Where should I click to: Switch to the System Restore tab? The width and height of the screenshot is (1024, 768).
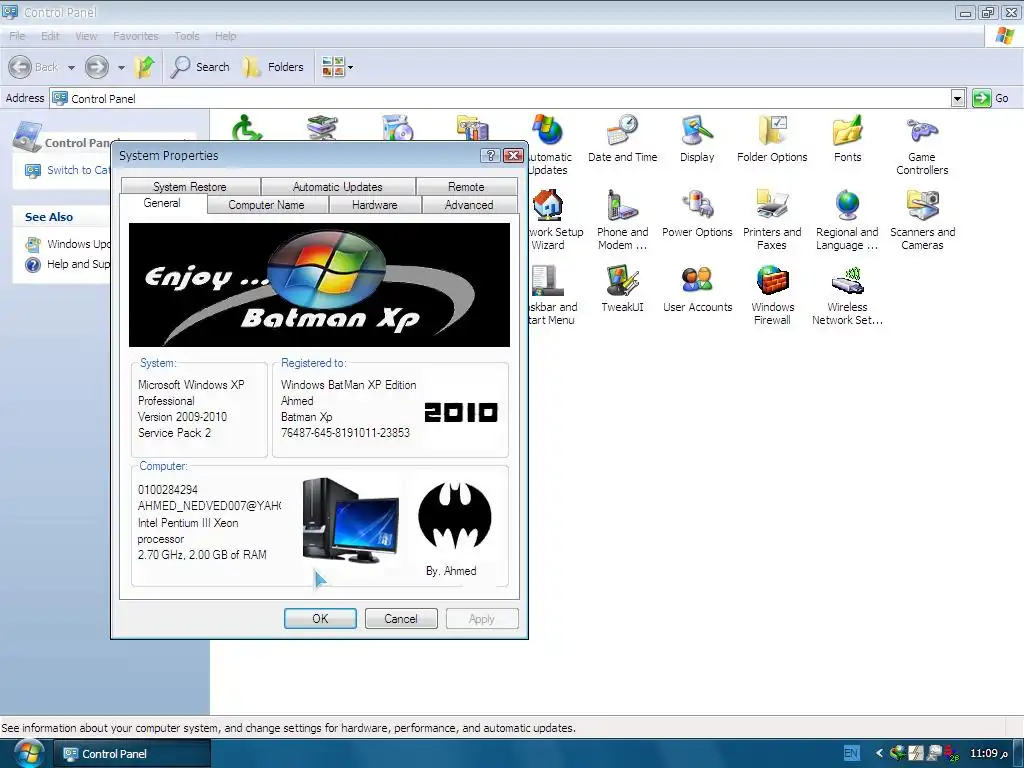(190, 186)
